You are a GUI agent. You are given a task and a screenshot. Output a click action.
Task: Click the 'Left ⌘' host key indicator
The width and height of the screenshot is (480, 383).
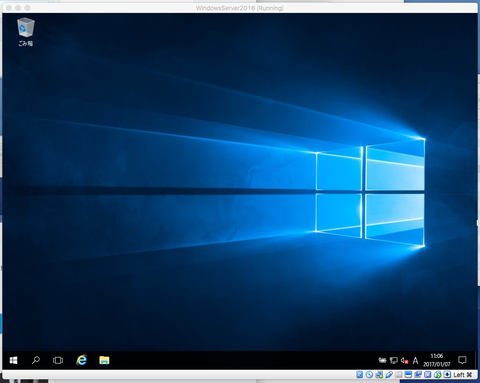click(463, 375)
